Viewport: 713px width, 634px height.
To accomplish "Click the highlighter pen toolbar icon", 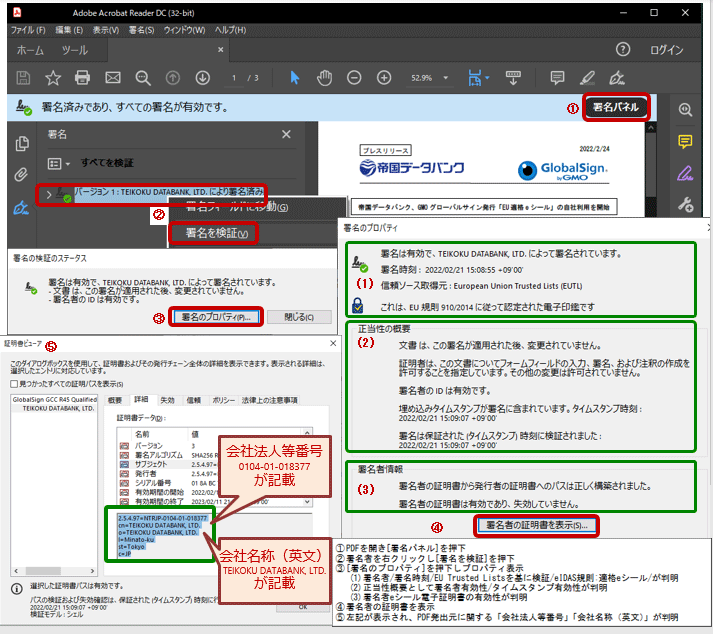I will tap(587, 78).
